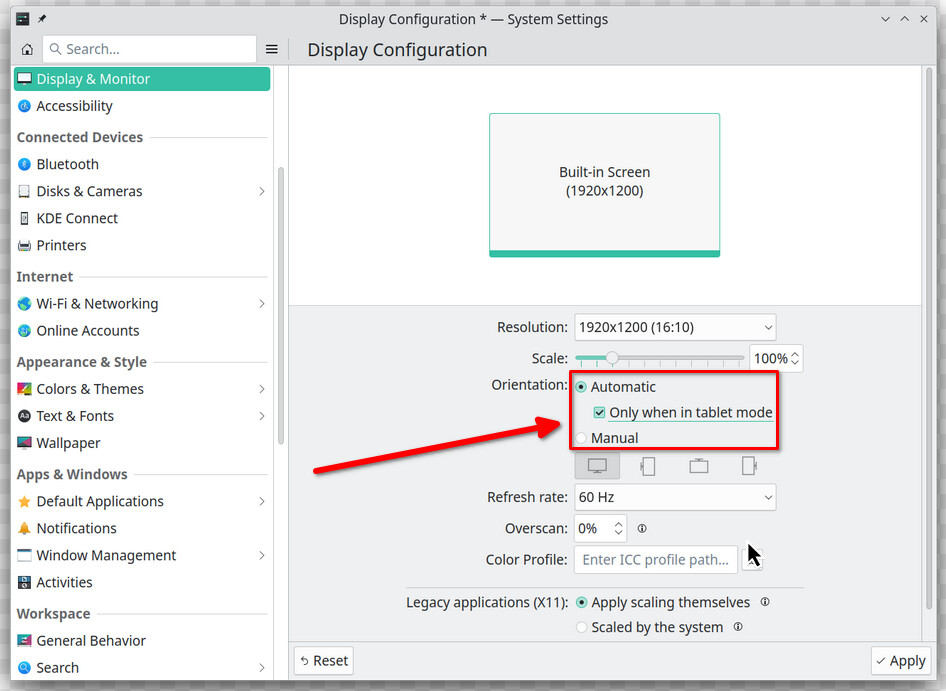Click the Default Applications star icon
Image resolution: width=946 pixels, height=691 pixels.
(24, 502)
